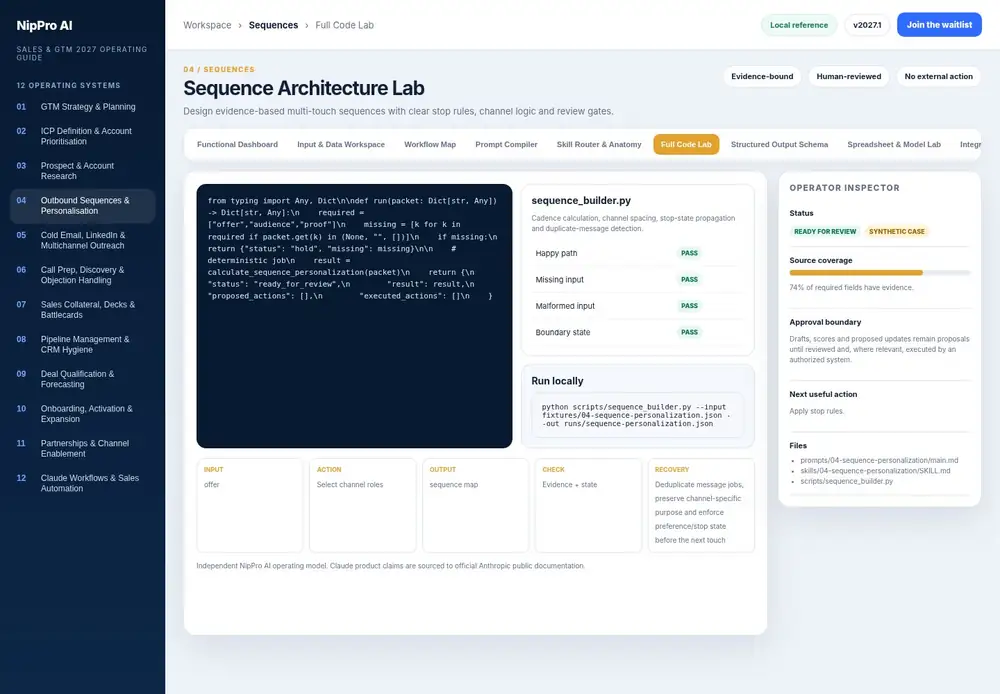Switch to Skill Router & Anatomy tab
The image size is (1000, 694).
pos(599,145)
